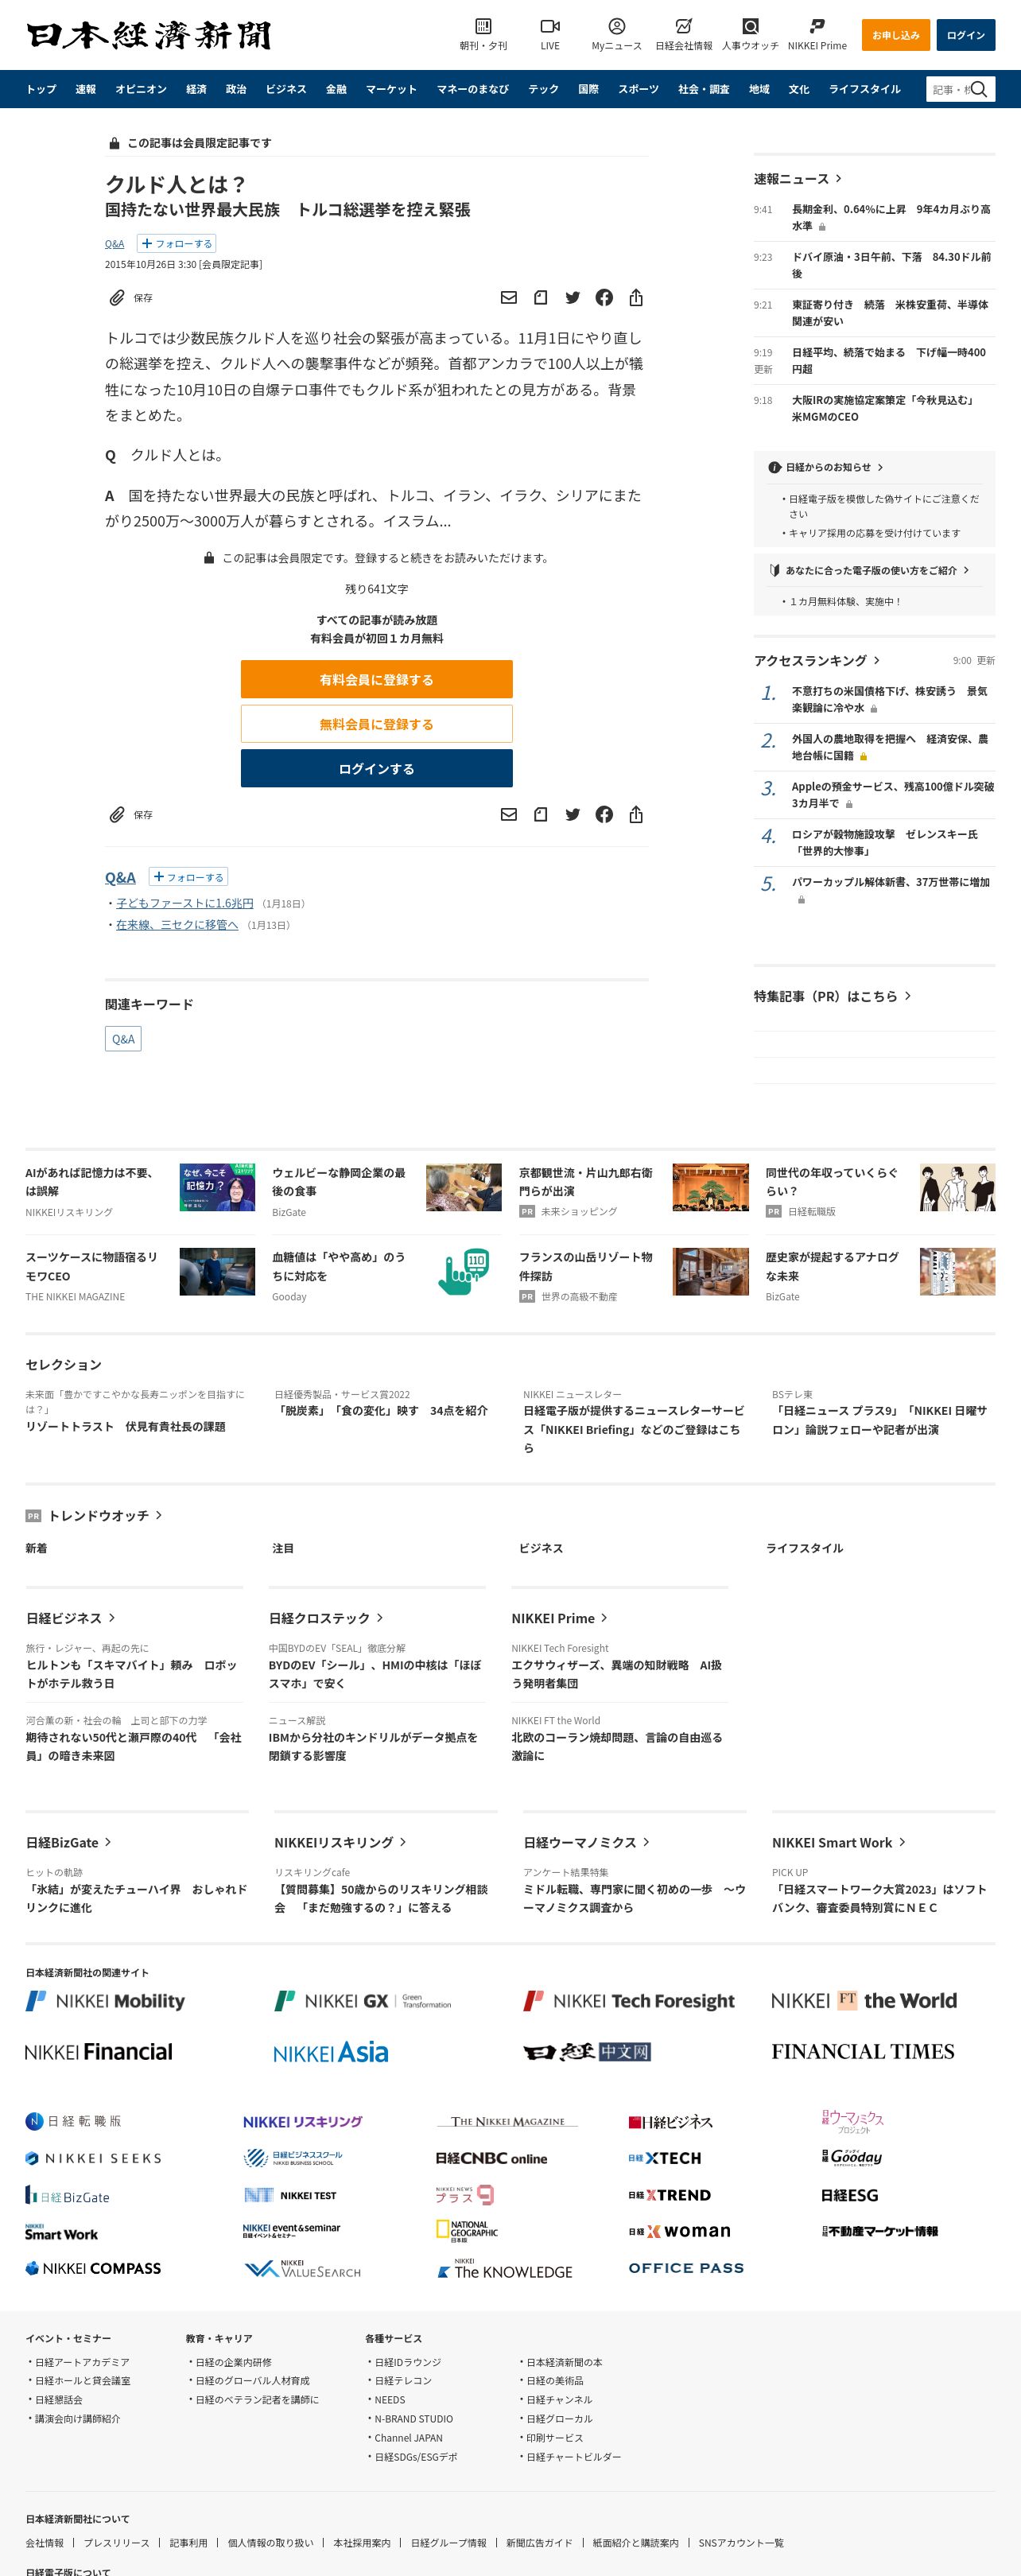Screen dimensions: 1021x2576
Task: Open the 日経BizGate section heading
Action: [x=62, y=1843]
